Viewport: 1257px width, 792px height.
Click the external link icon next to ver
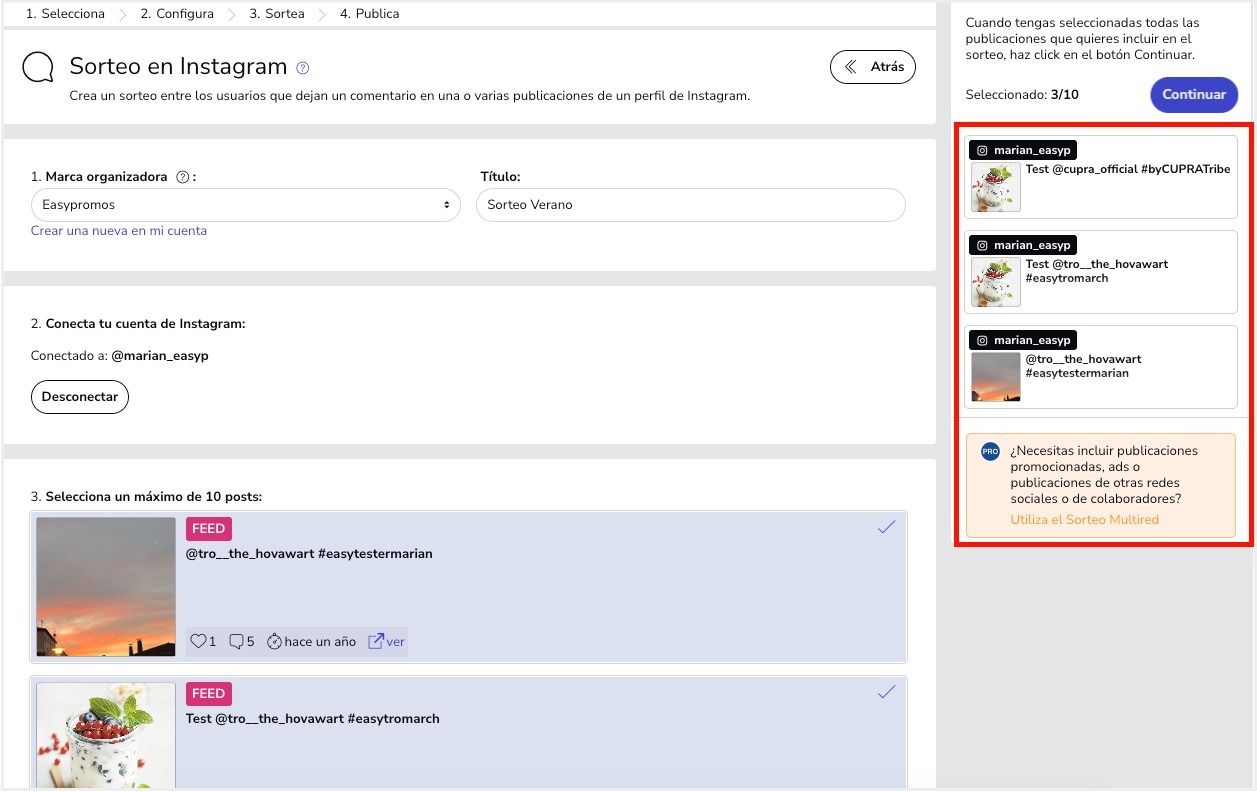(x=376, y=642)
